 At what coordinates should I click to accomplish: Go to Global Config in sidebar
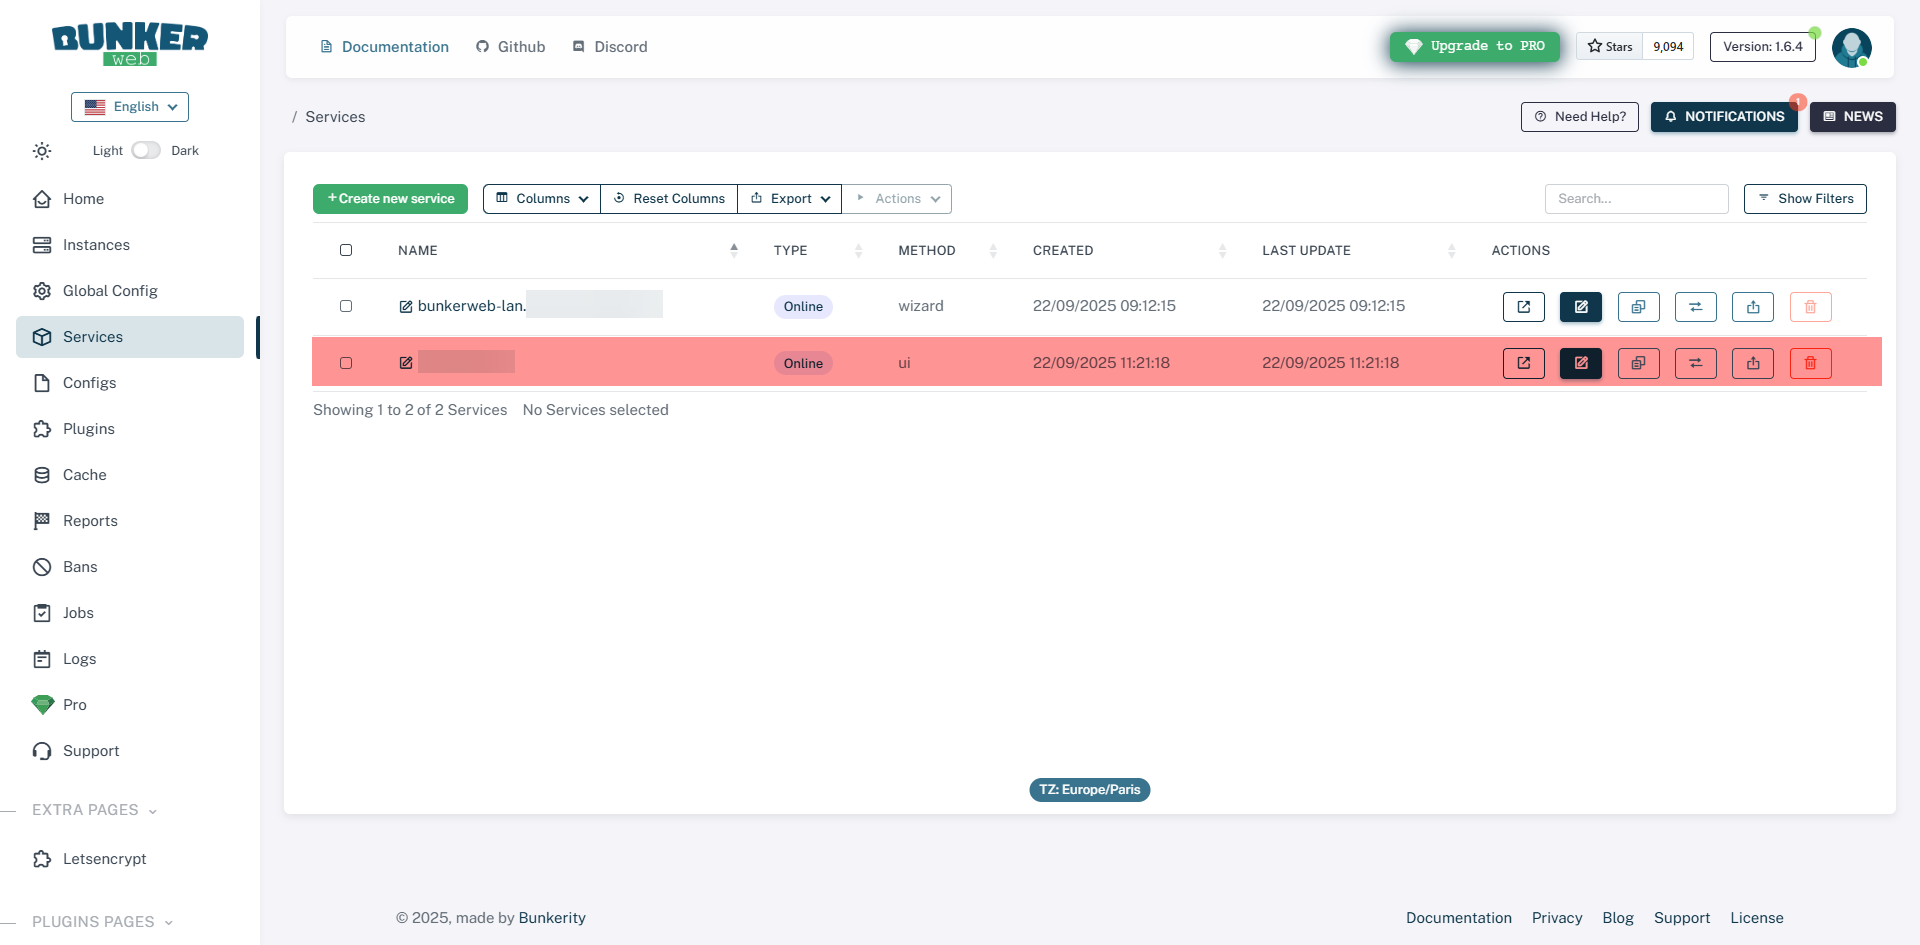pyautogui.click(x=110, y=291)
